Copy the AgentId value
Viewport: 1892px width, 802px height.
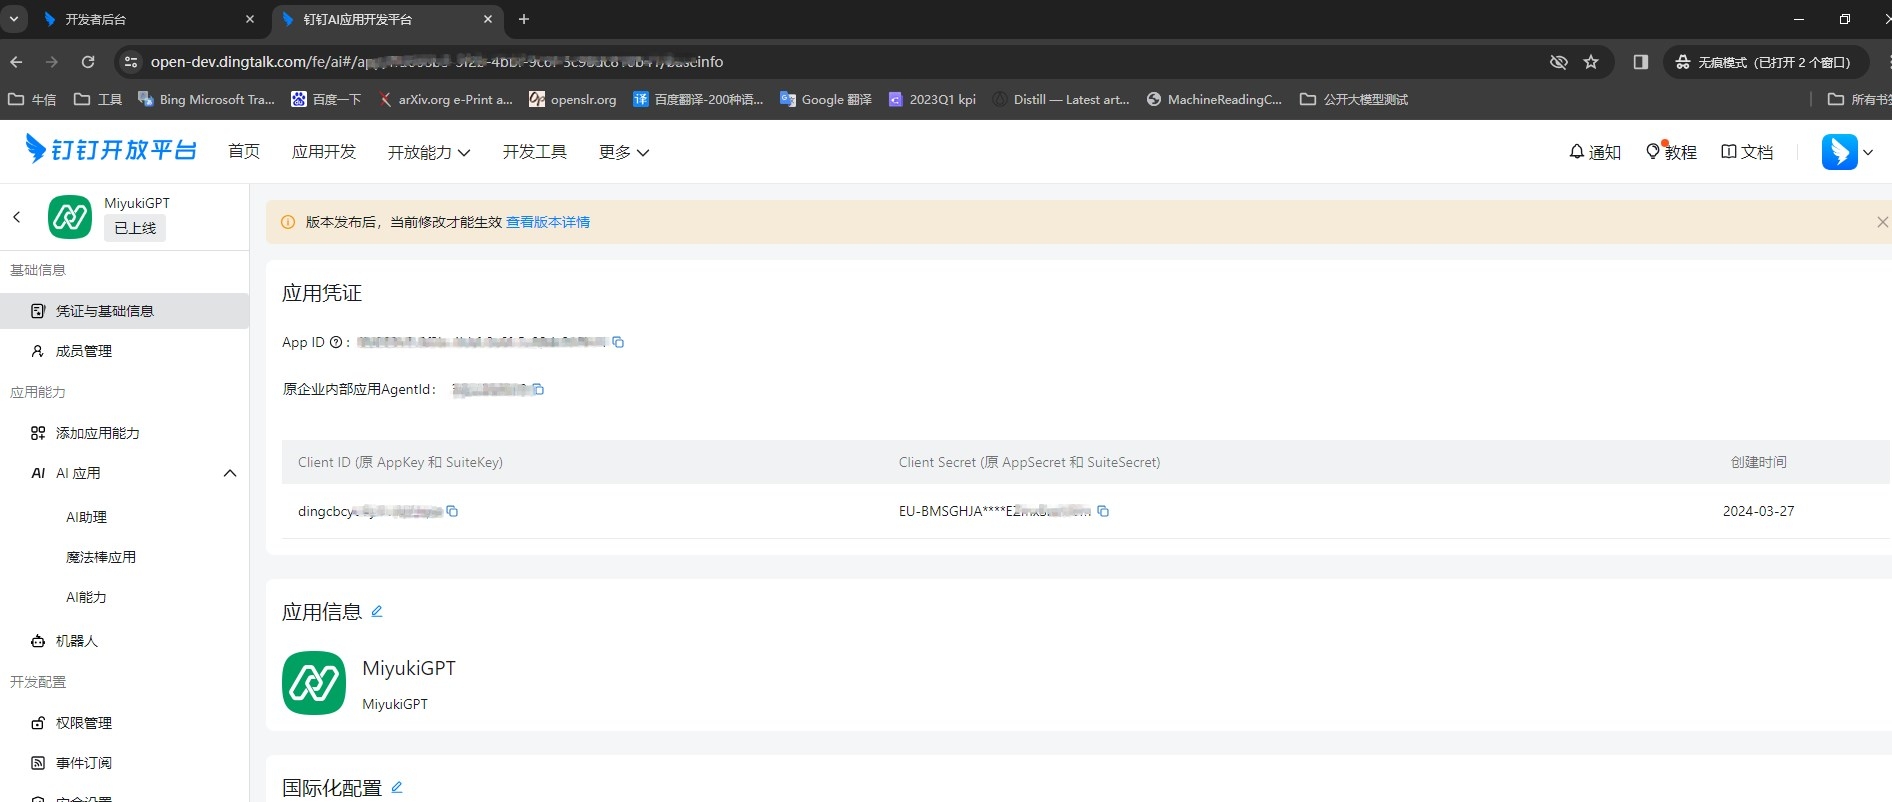[538, 389]
